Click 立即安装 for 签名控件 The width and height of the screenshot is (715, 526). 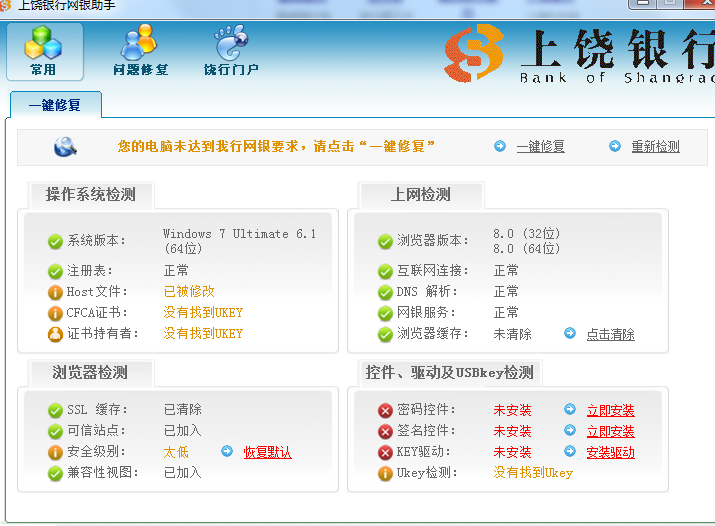coord(611,431)
